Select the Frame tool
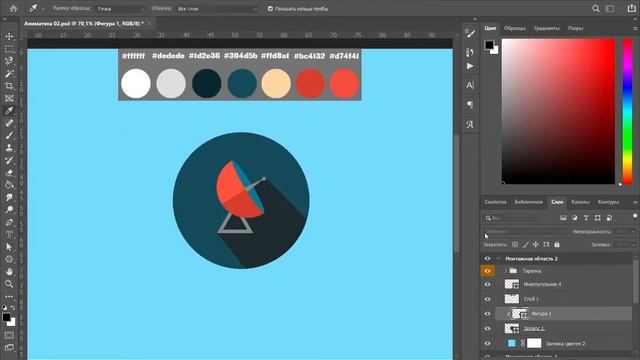This screenshot has width=640, height=360. tap(9, 98)
